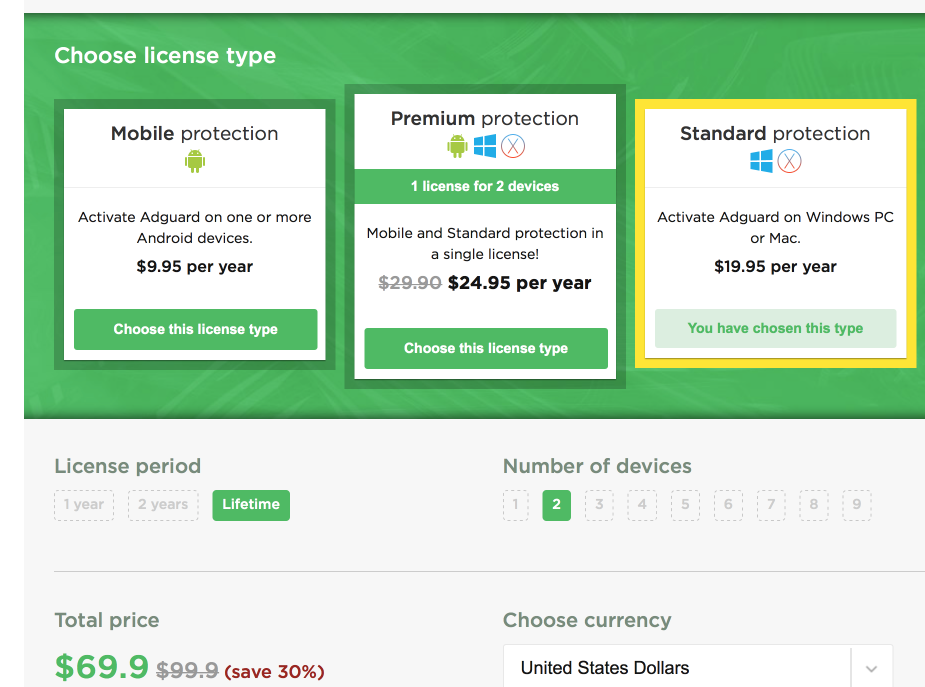Click the Android icon under Premium protection
Image resolution: width=925 pixels, height=687 pixels.
pyautogui.click(x=457, y=146)
